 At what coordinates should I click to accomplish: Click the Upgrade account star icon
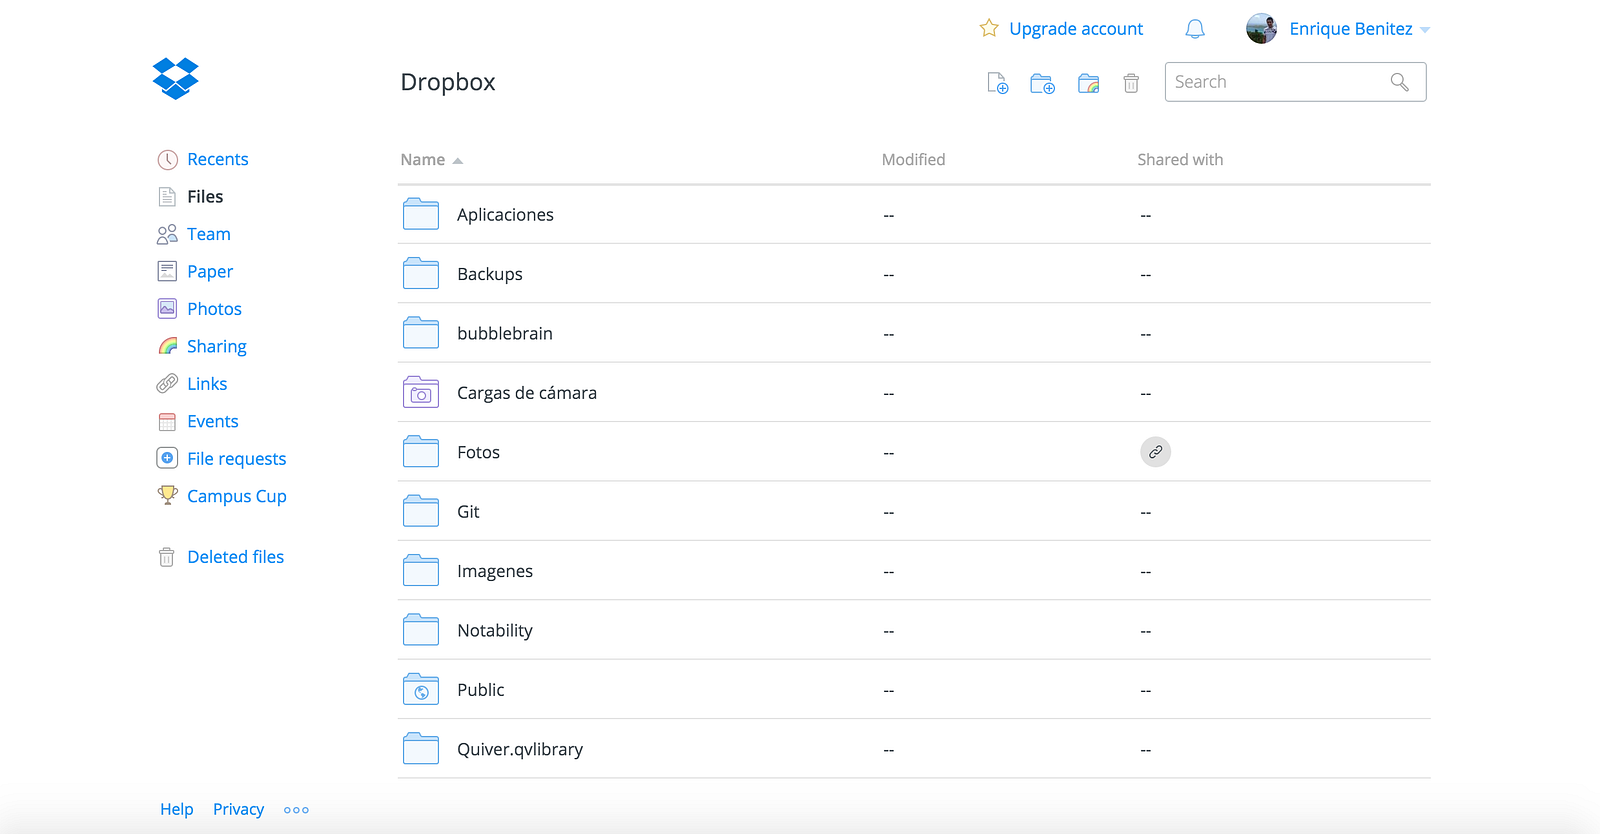[989, 28]
